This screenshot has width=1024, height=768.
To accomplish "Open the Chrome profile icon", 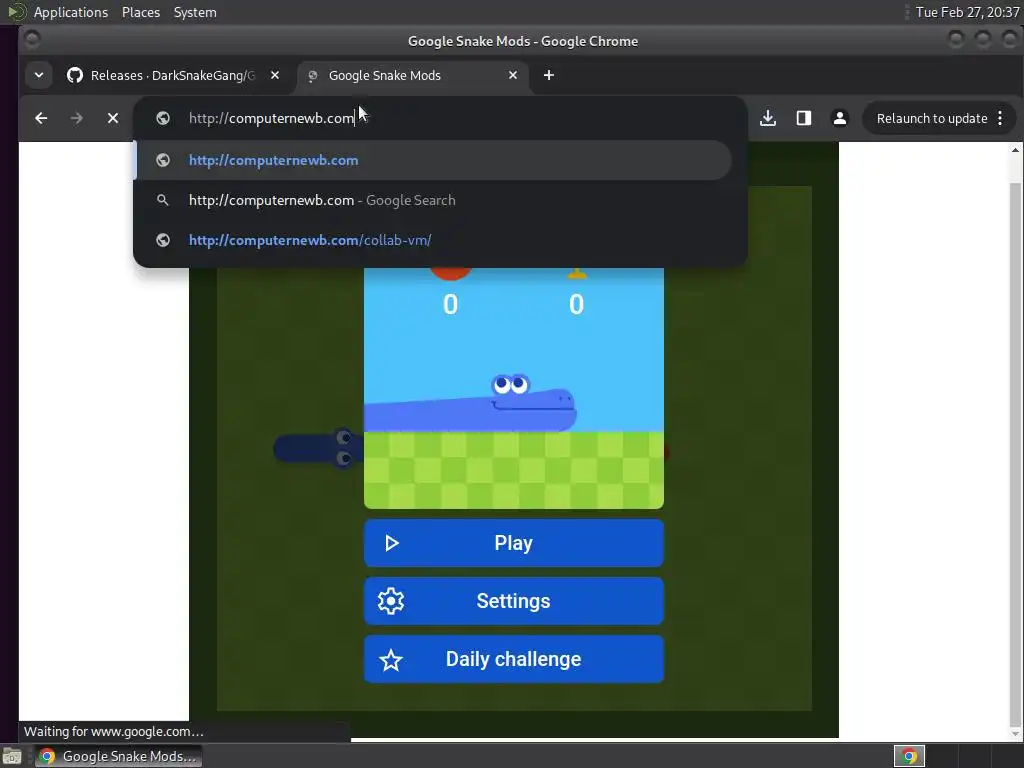I will 840,118.
